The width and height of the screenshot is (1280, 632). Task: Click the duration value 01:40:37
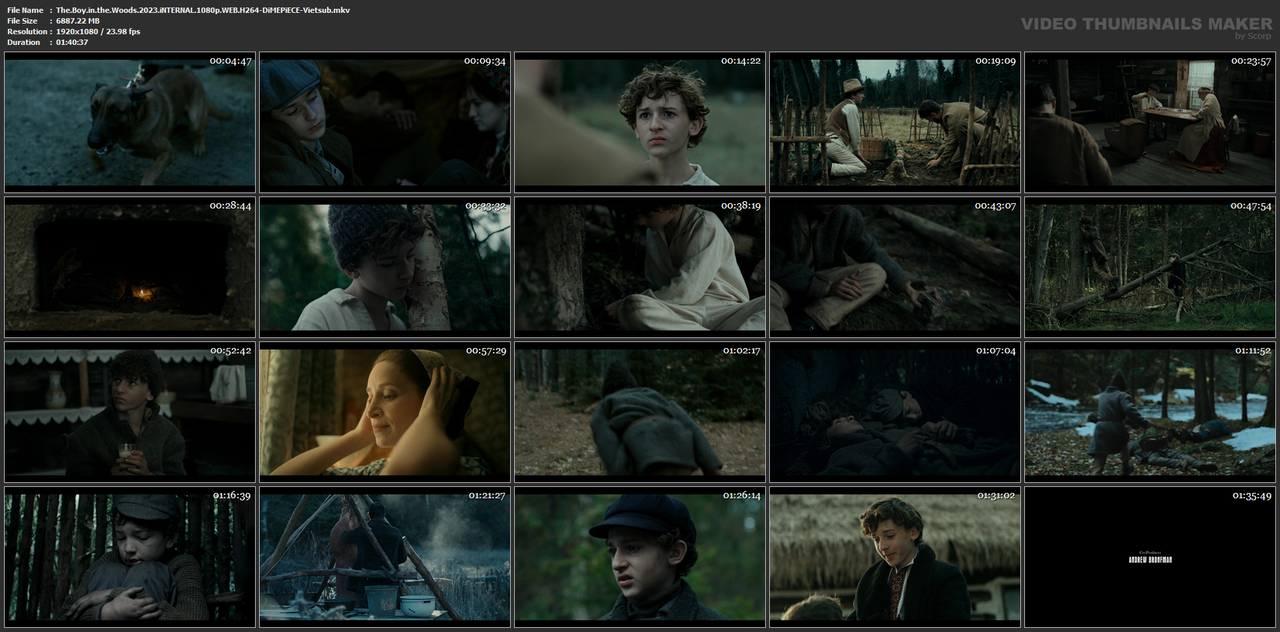(72, 42)
